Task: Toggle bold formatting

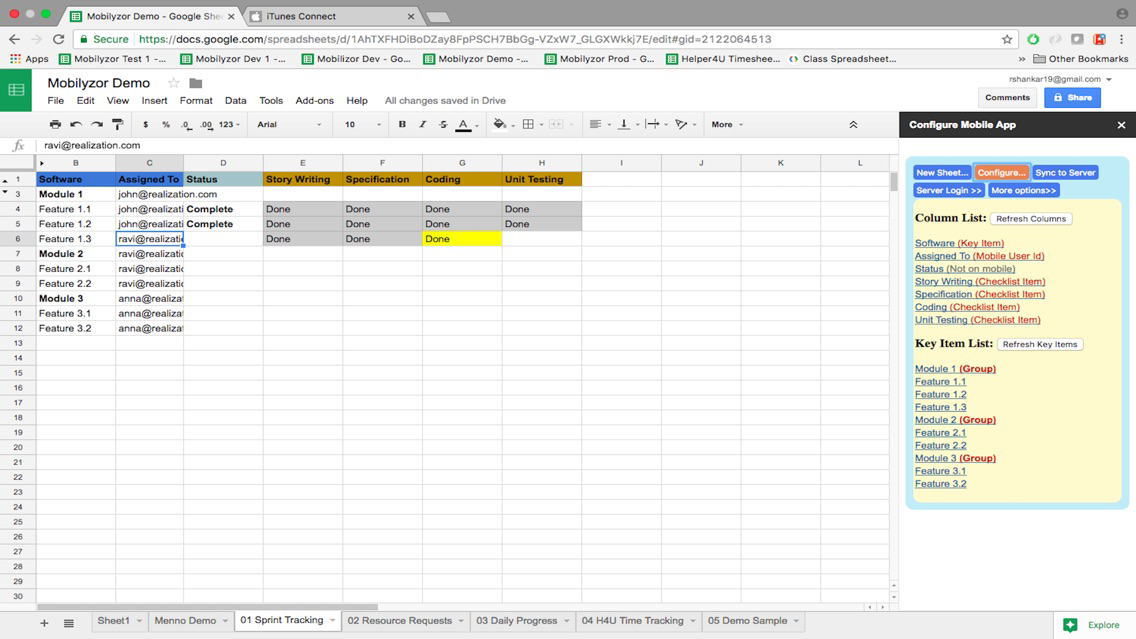Action: [402, 125]
